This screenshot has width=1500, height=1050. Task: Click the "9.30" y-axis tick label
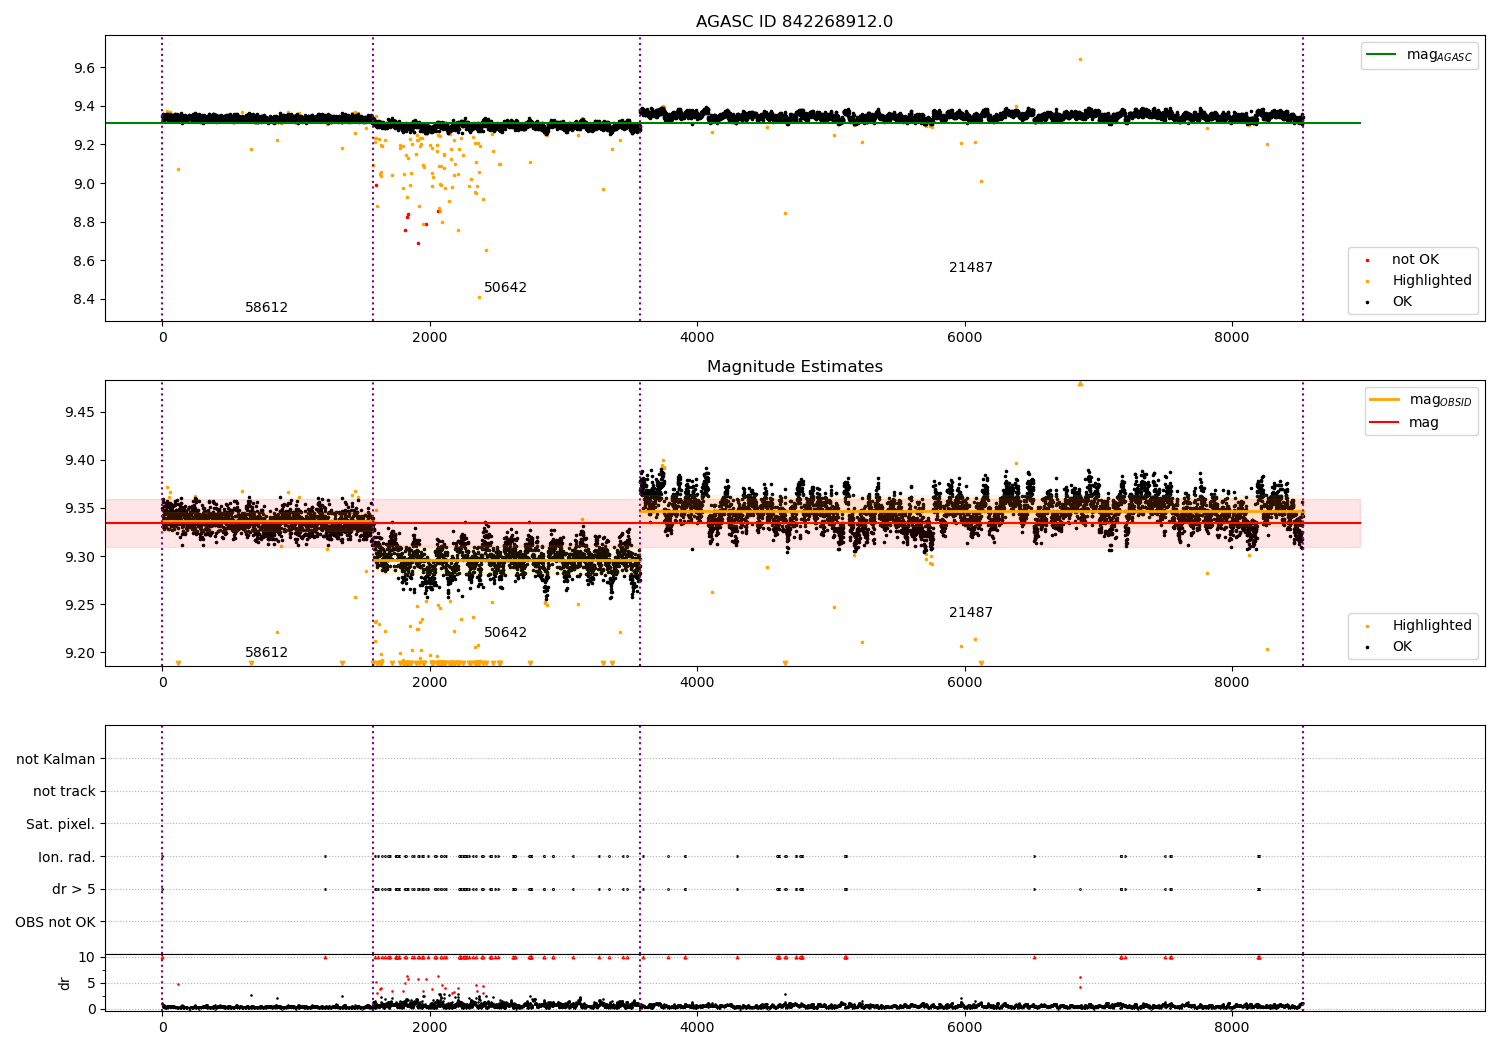[80, 557]
